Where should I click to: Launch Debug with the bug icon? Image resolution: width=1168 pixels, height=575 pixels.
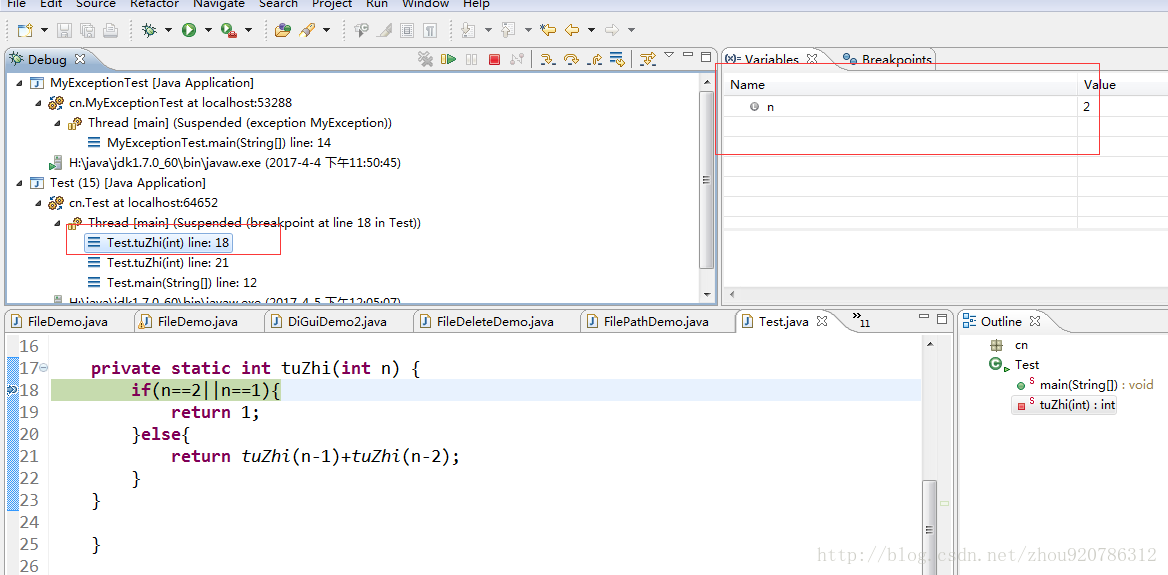[x=150, y=31]
